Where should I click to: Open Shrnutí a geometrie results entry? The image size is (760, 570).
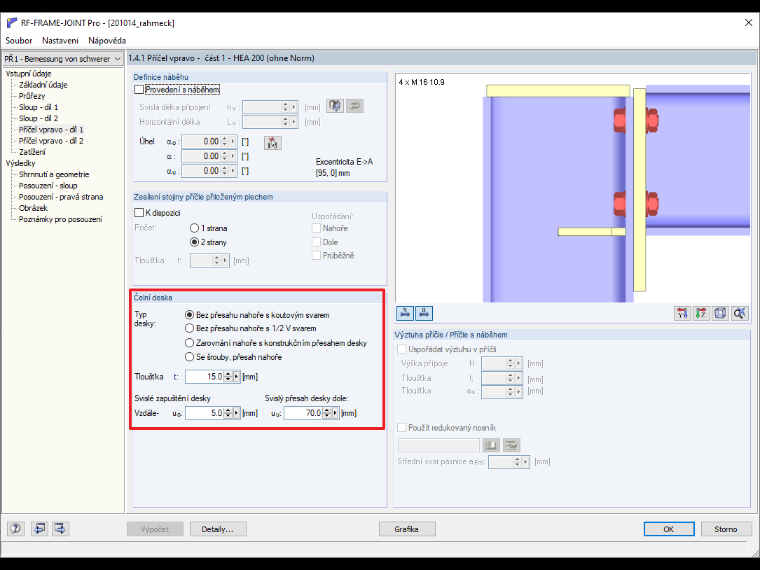tap(54, 174)
